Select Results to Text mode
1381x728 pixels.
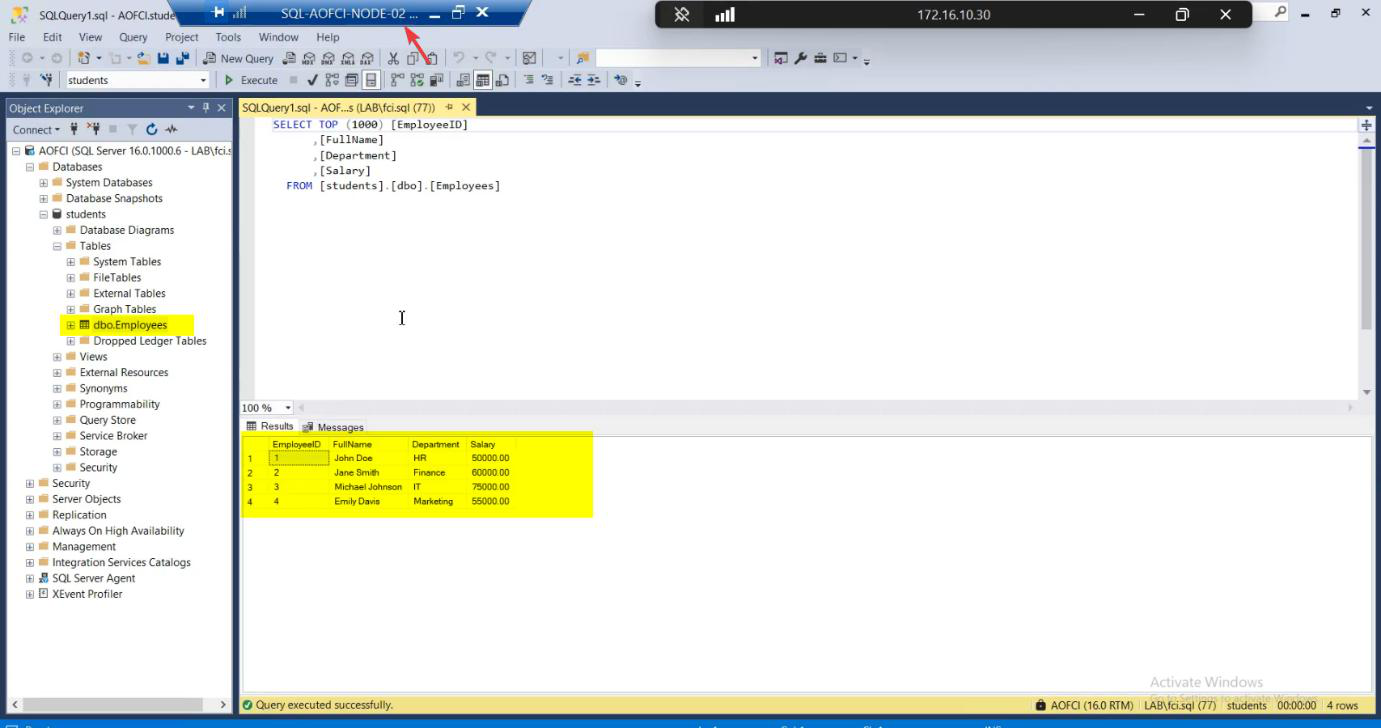(x=463, y=80)
